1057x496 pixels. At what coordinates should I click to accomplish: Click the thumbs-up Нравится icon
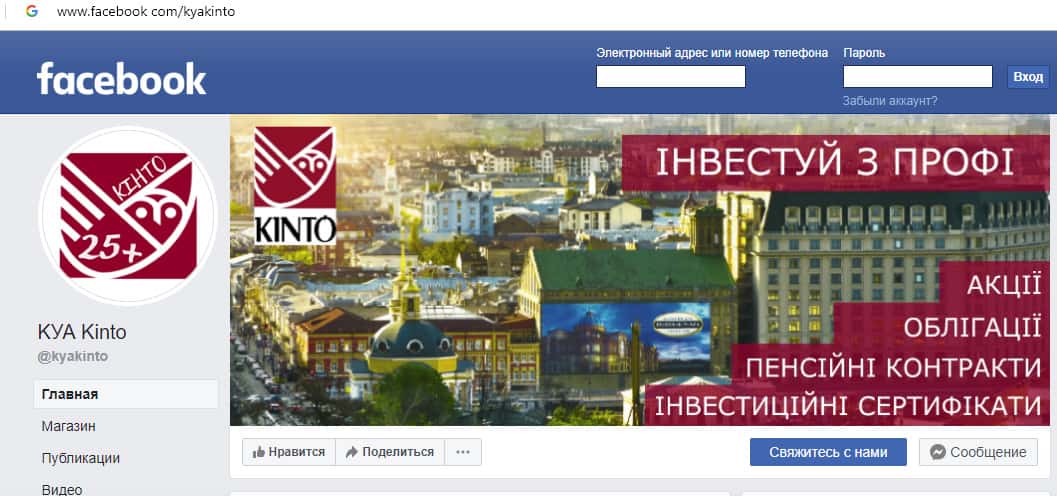(258, 452)
